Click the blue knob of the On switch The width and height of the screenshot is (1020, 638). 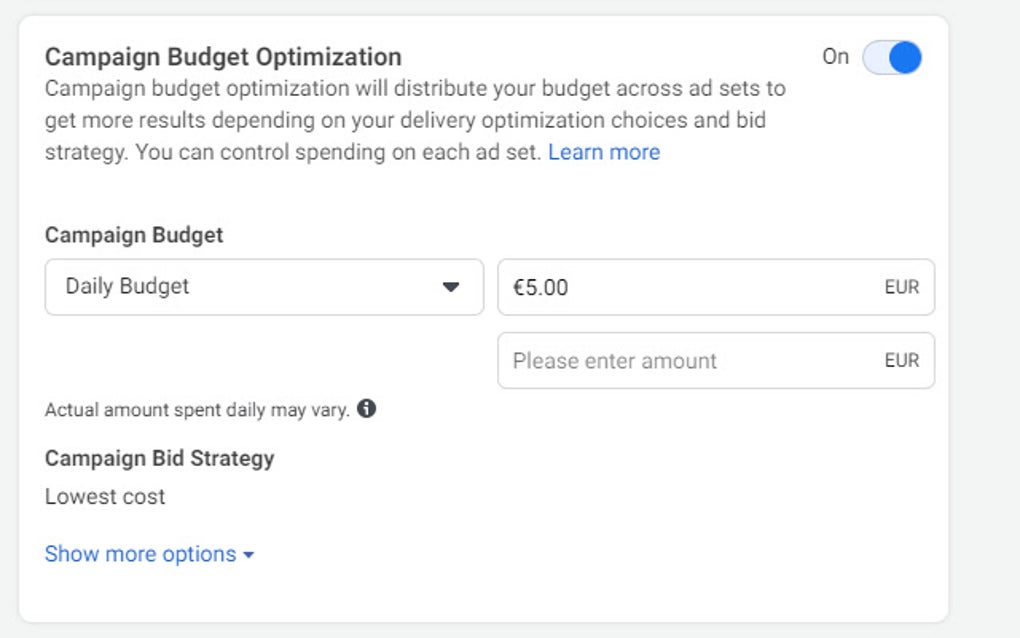point(904,57)
